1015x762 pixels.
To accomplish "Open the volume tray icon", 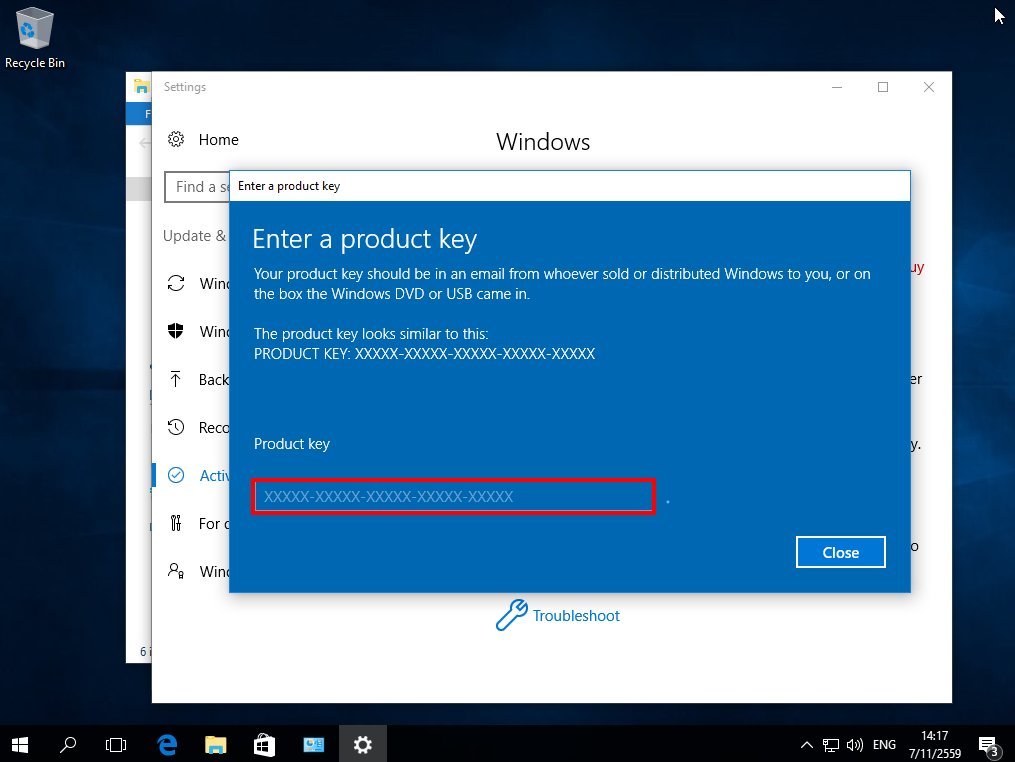I will click(854, 745).
